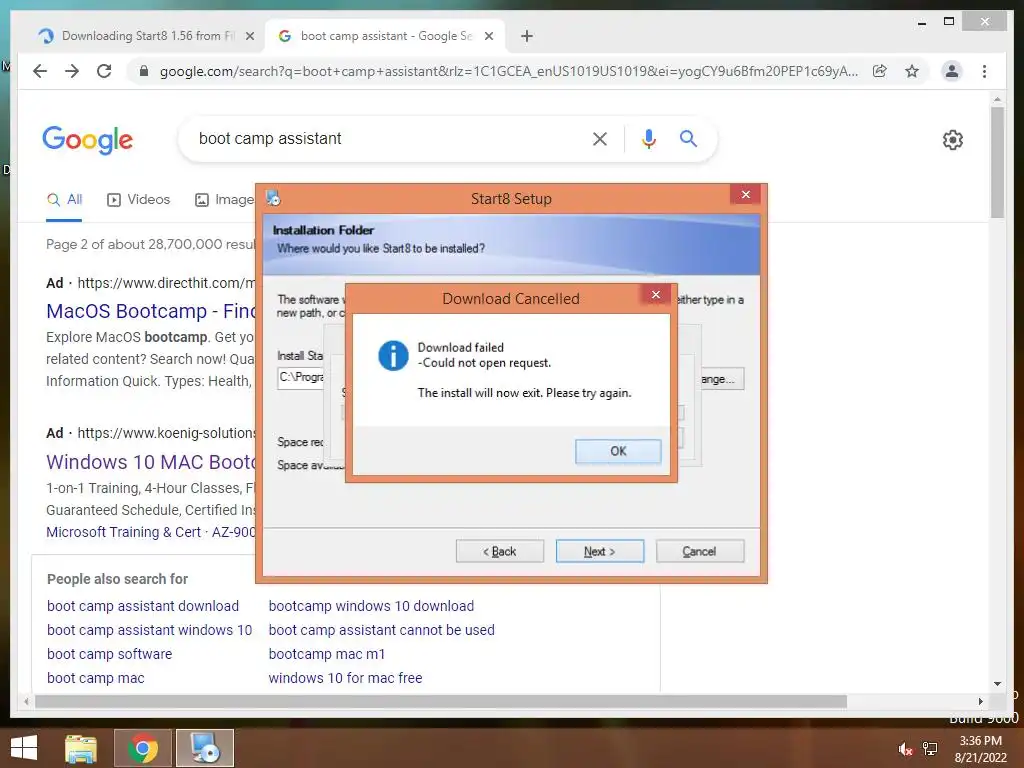Click OK in Download Cancelled dialog

point(618,451)
